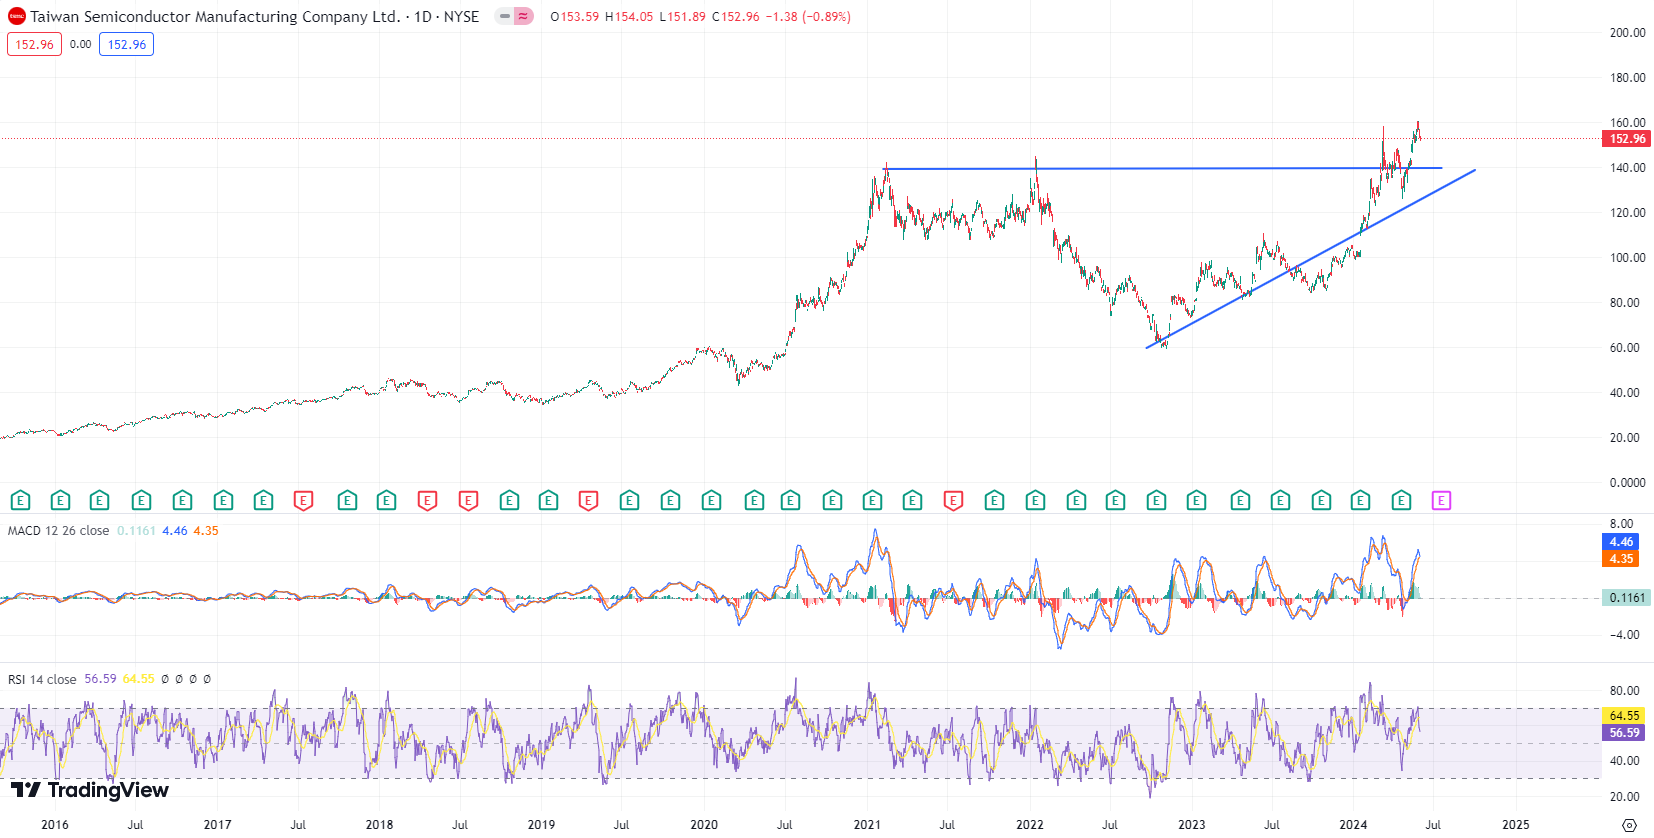Image resolution: width=1654 pixels, height=838 pixels.
Task: Click blue 4.46 MACD tag on axis
Action: (x=1621, y=542)
